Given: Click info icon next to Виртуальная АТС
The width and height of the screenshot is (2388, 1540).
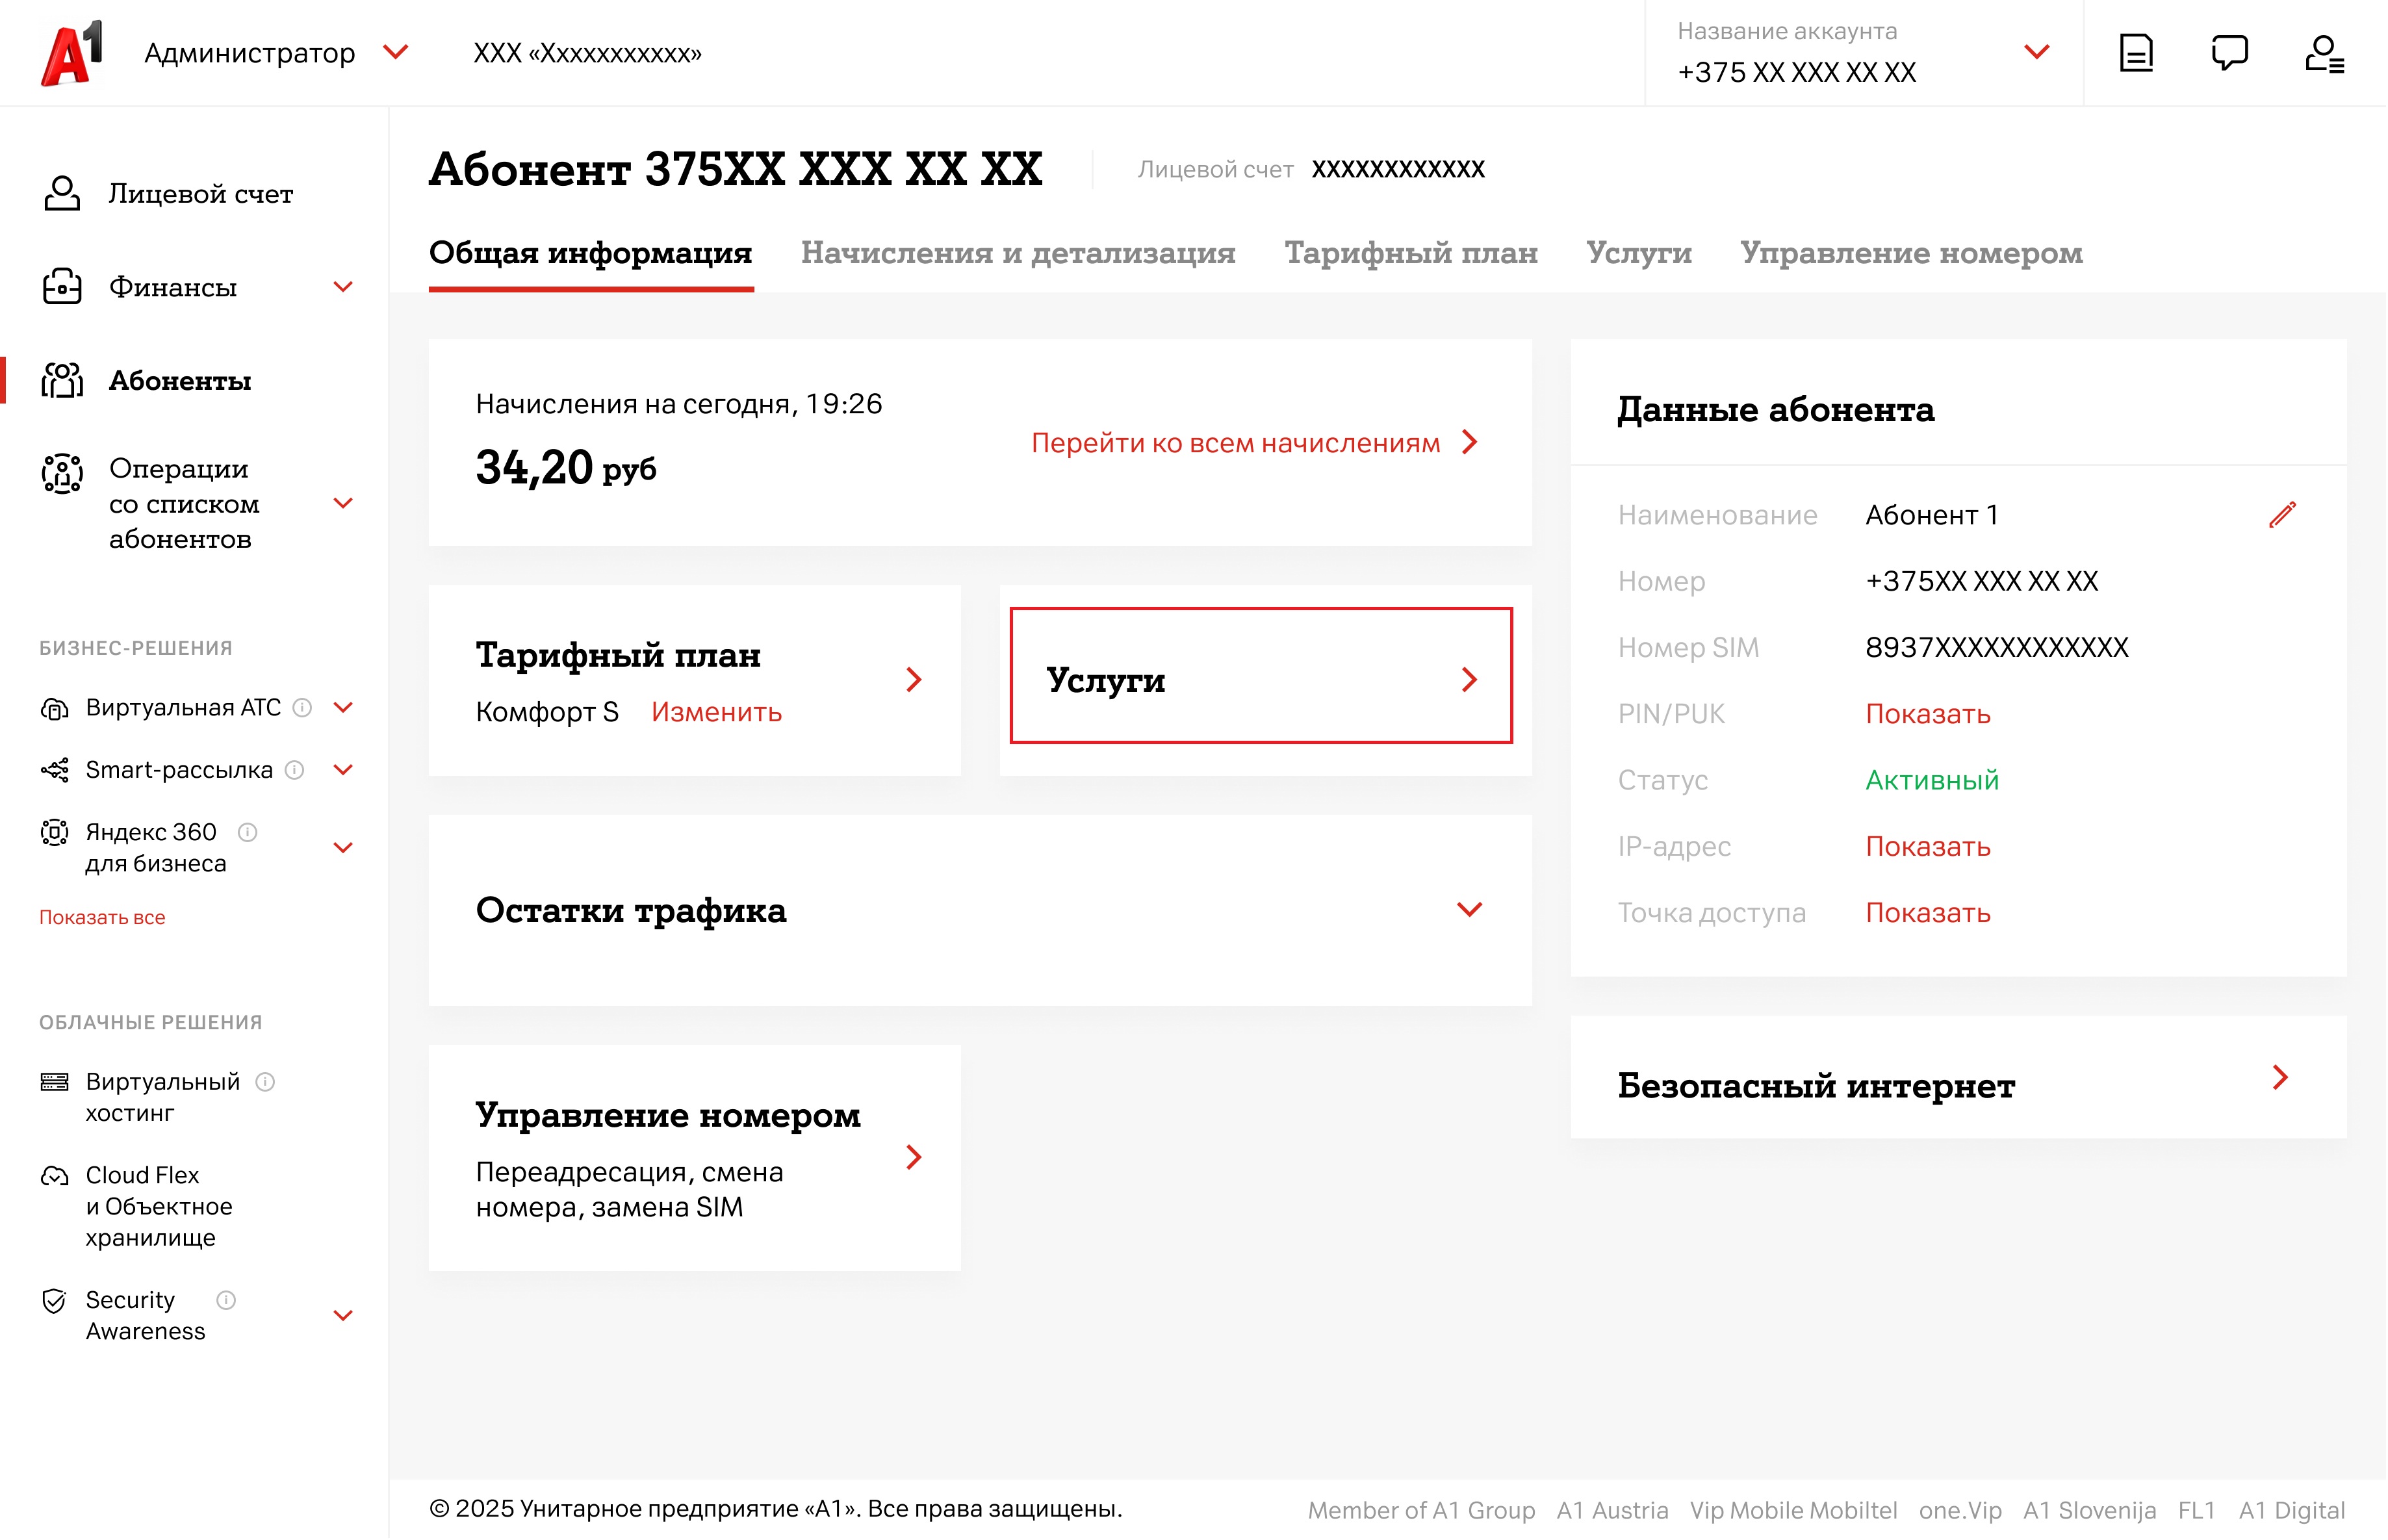Looking at the screenshot, I should [302, 708].
